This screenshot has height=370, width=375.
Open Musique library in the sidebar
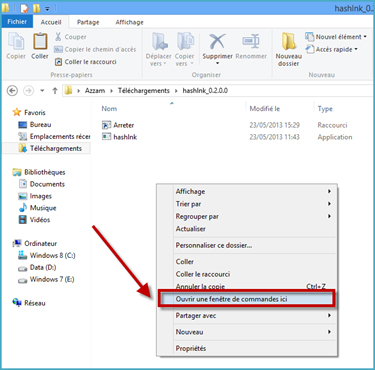(37, 208)
